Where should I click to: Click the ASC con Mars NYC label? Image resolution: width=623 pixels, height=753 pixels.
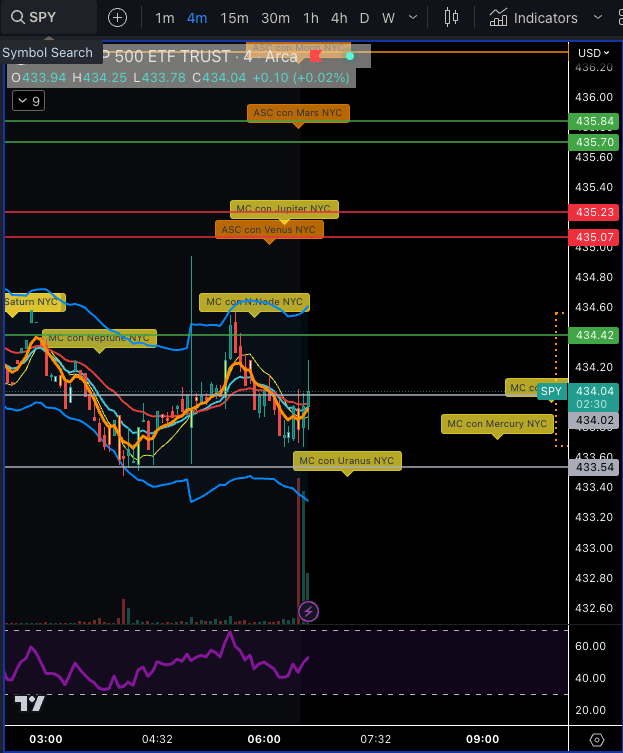click(298, 113)
